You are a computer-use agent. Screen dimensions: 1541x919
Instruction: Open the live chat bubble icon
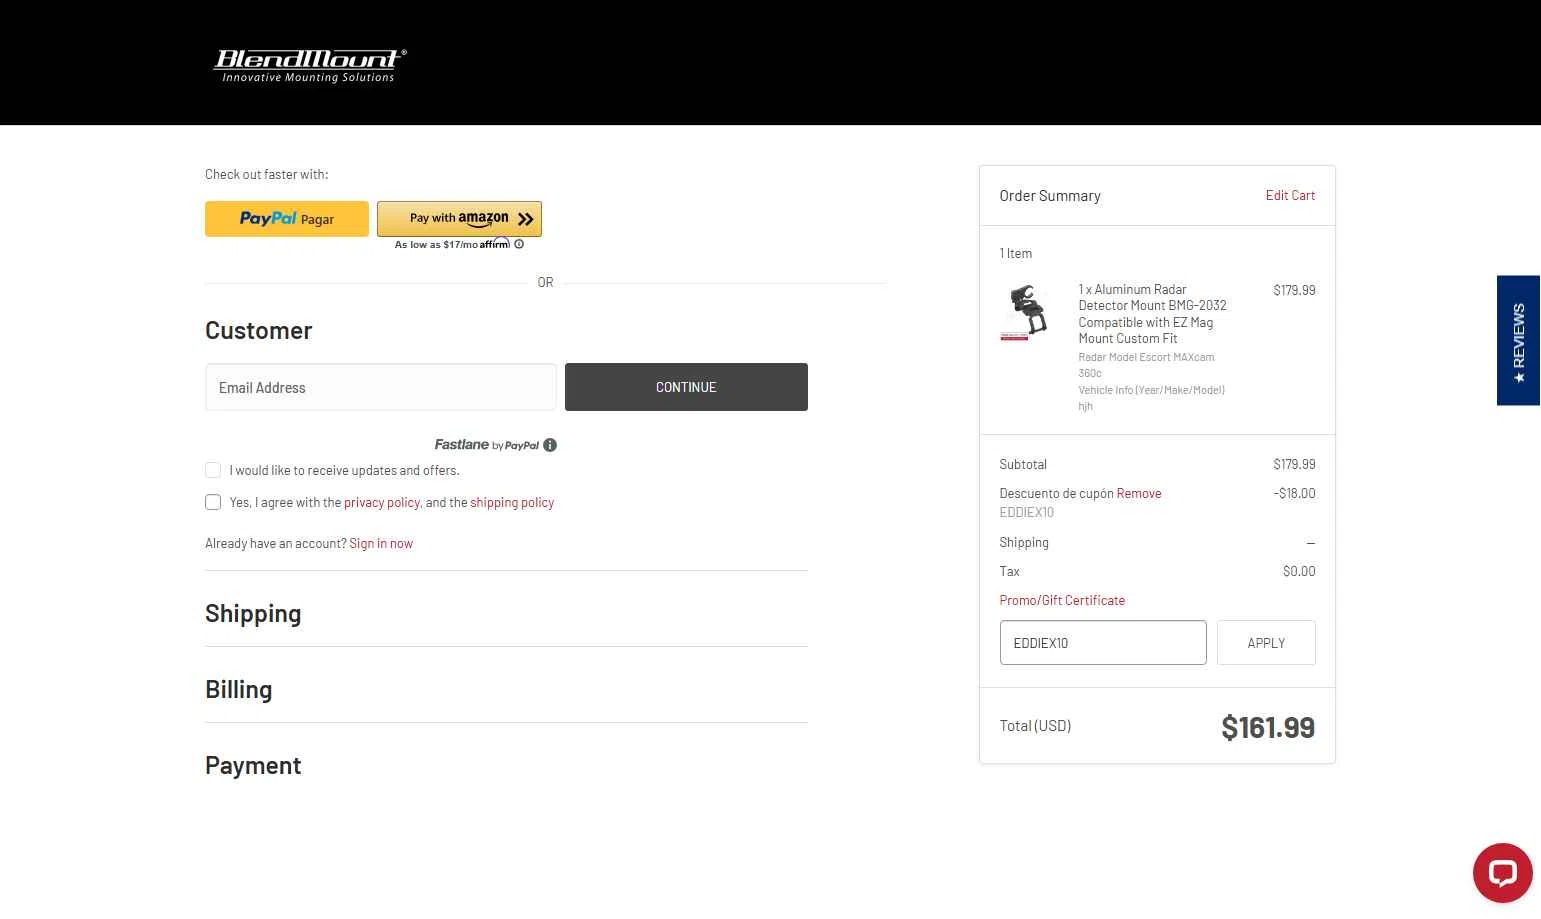(1502, 873)
